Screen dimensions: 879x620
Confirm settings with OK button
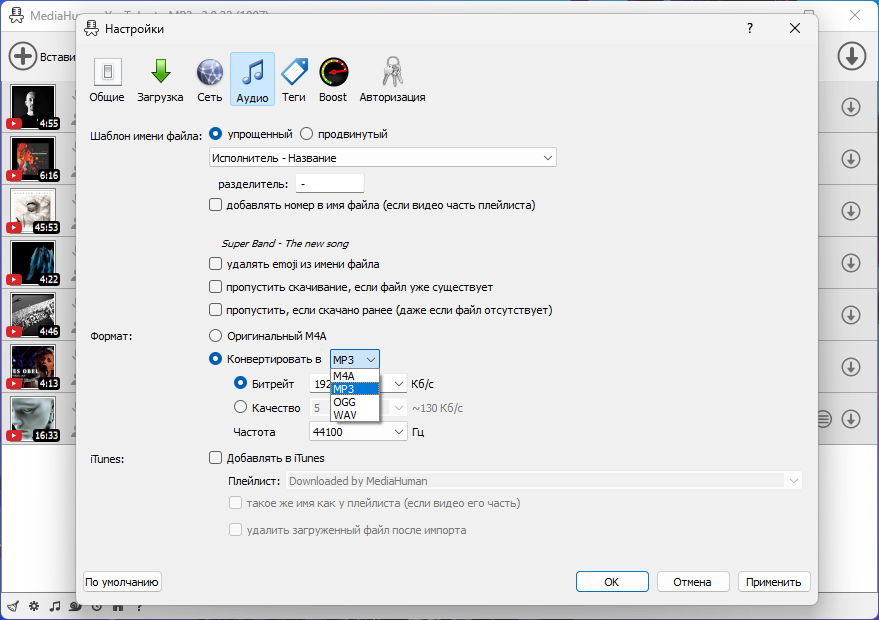tap(612, 582)
